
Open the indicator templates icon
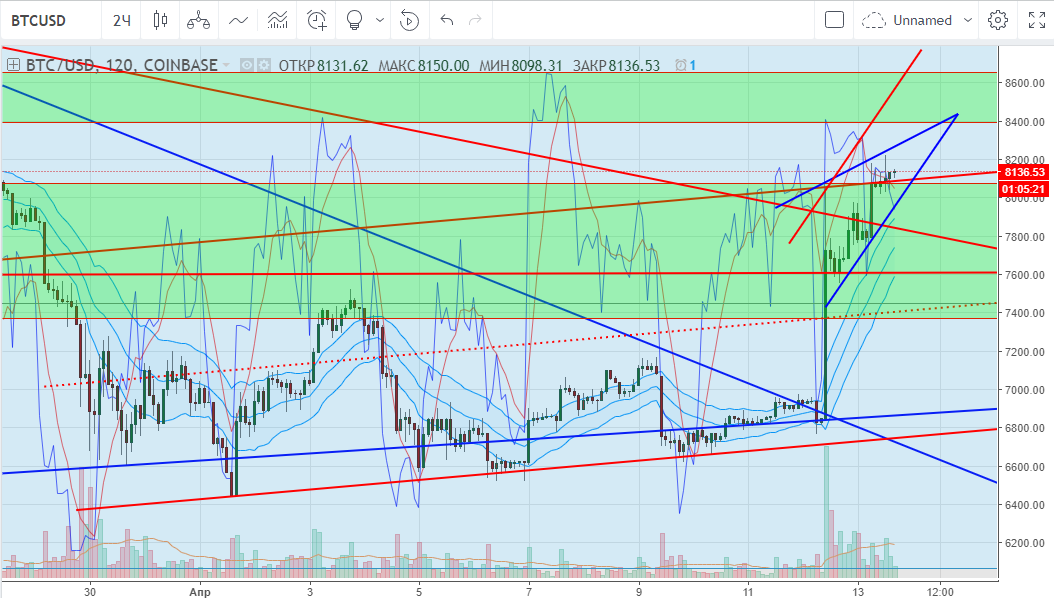point(278,19)
